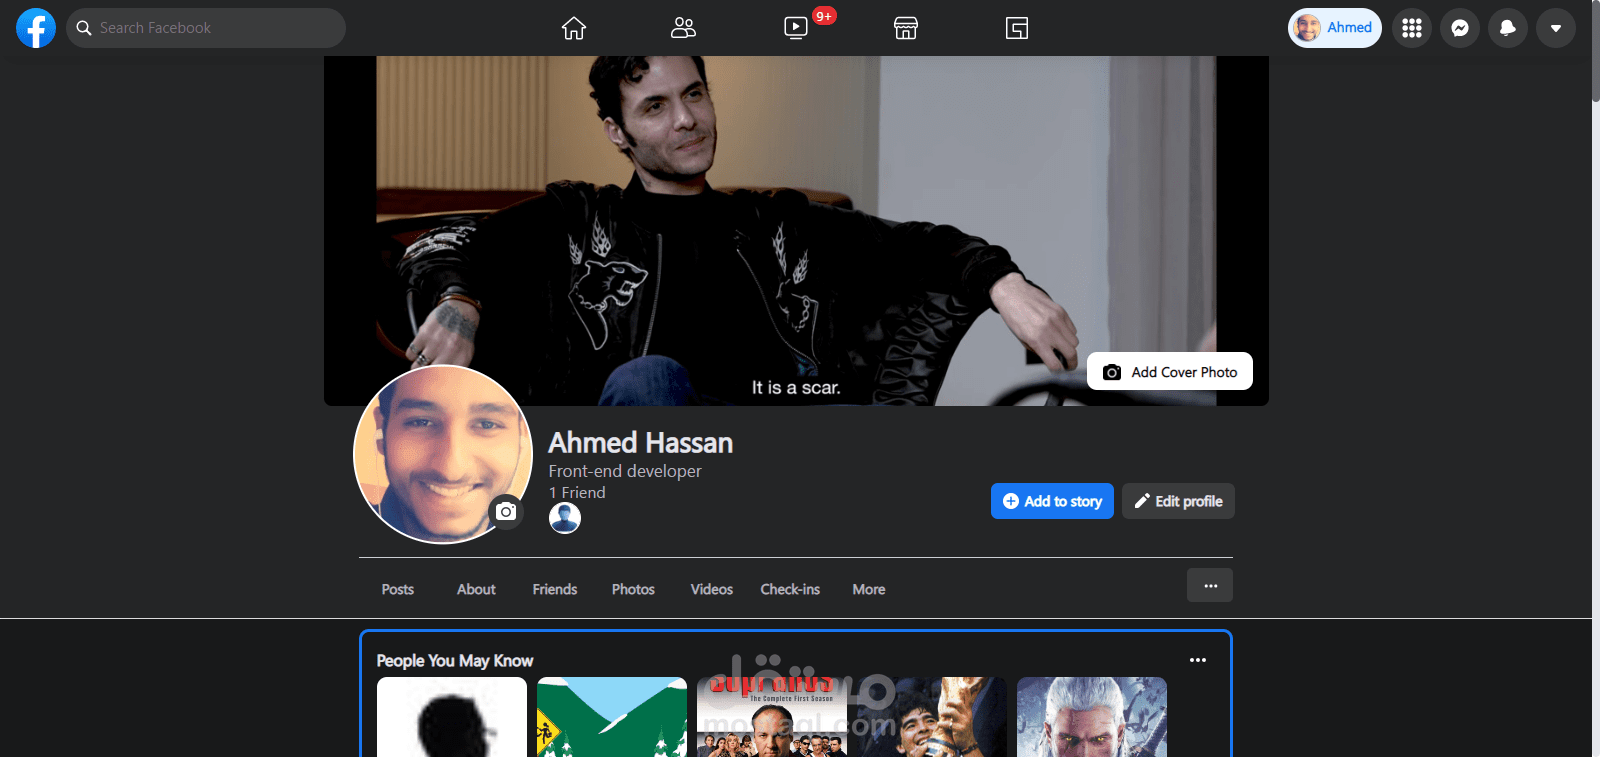The width and height of the screenshot is (1600, 757).
Task: Open the Friends icon in top navigation
Action: (684, 28)
